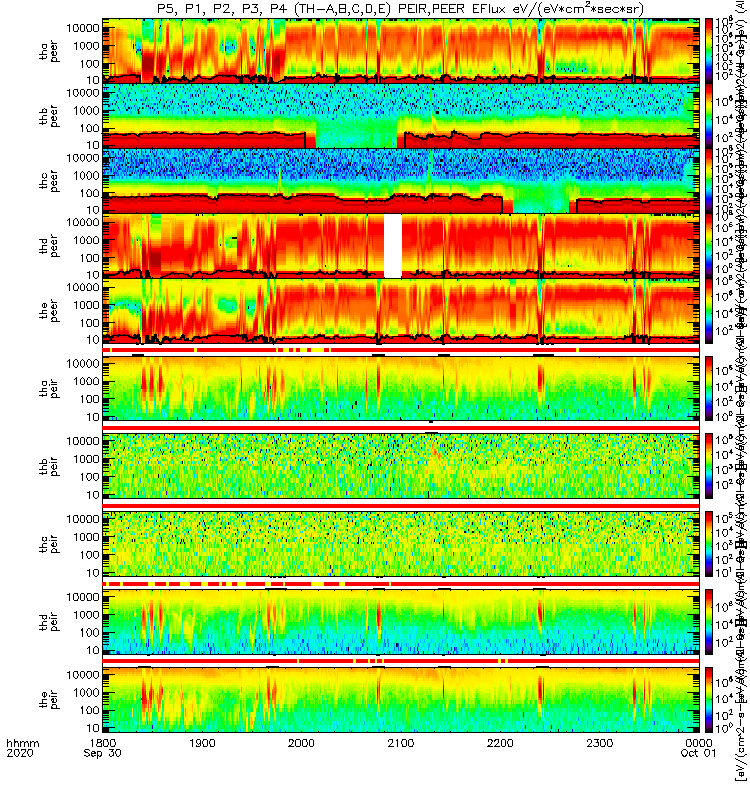Click the thc peer electron spectrogram panel
Screen dimensions: 750x800
coord(401,181)
